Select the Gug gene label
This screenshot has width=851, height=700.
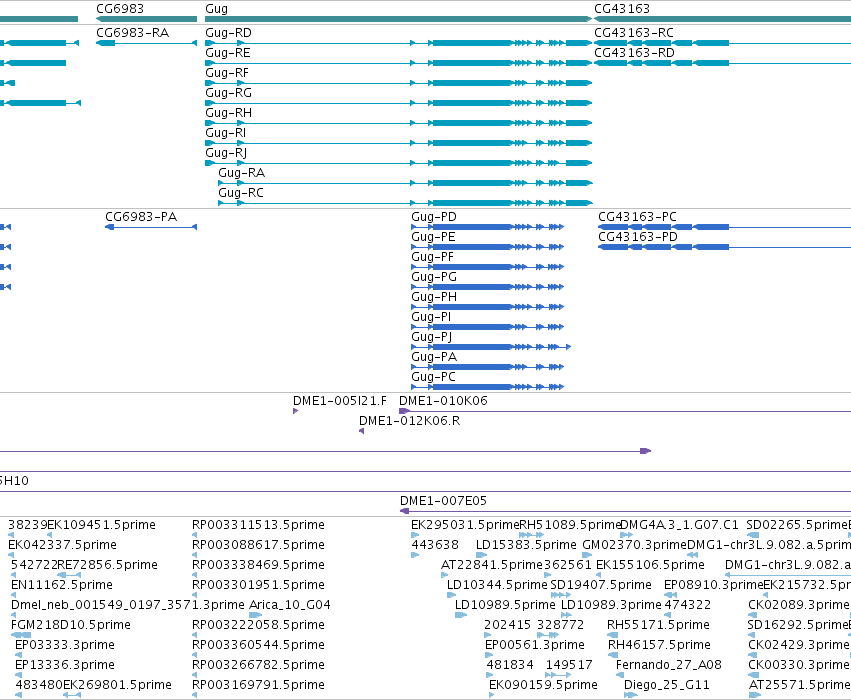coord(217,9)
